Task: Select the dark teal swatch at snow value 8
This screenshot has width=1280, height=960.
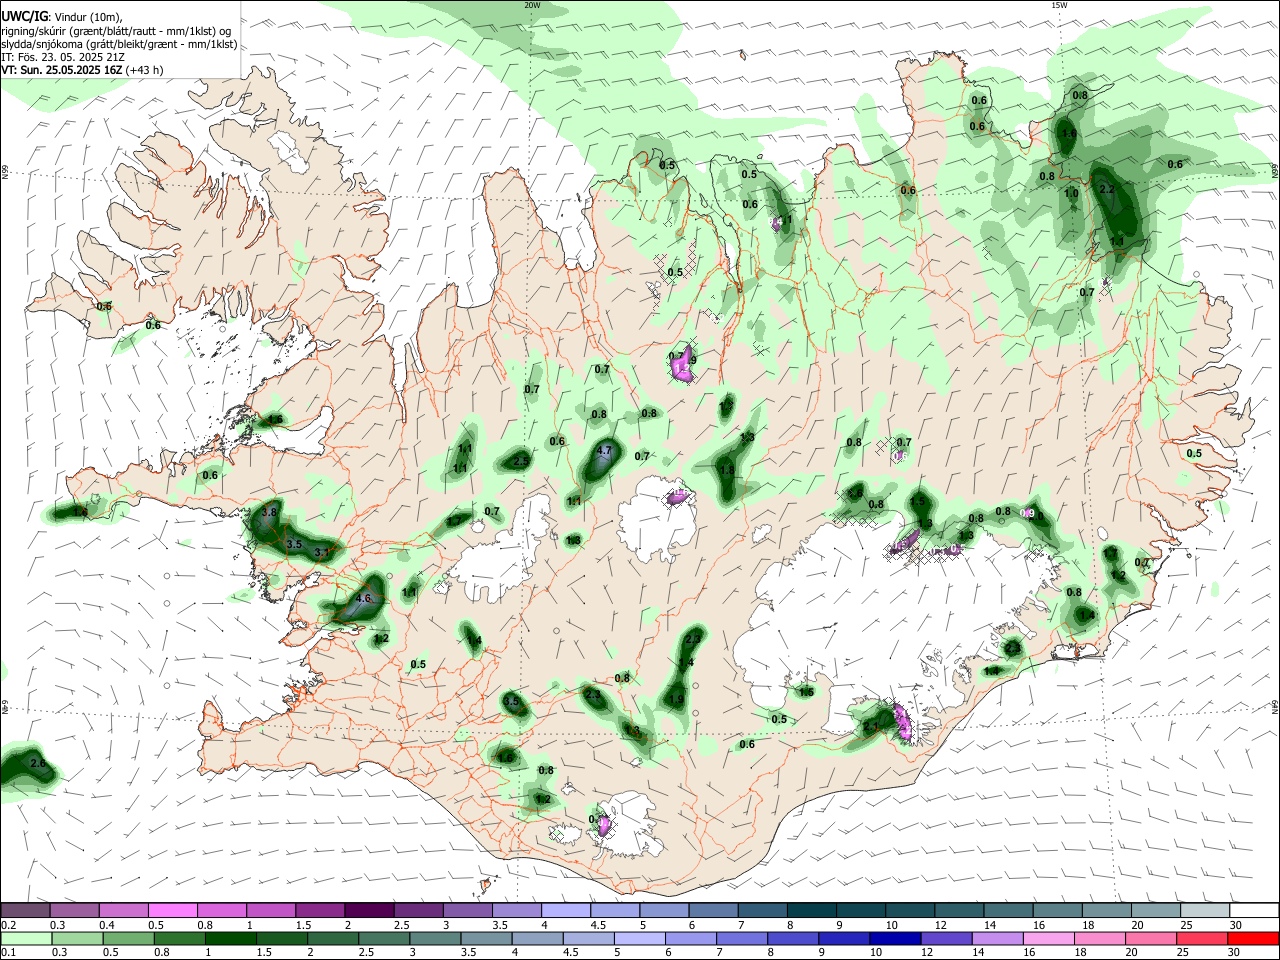Action: coord(810,910)
